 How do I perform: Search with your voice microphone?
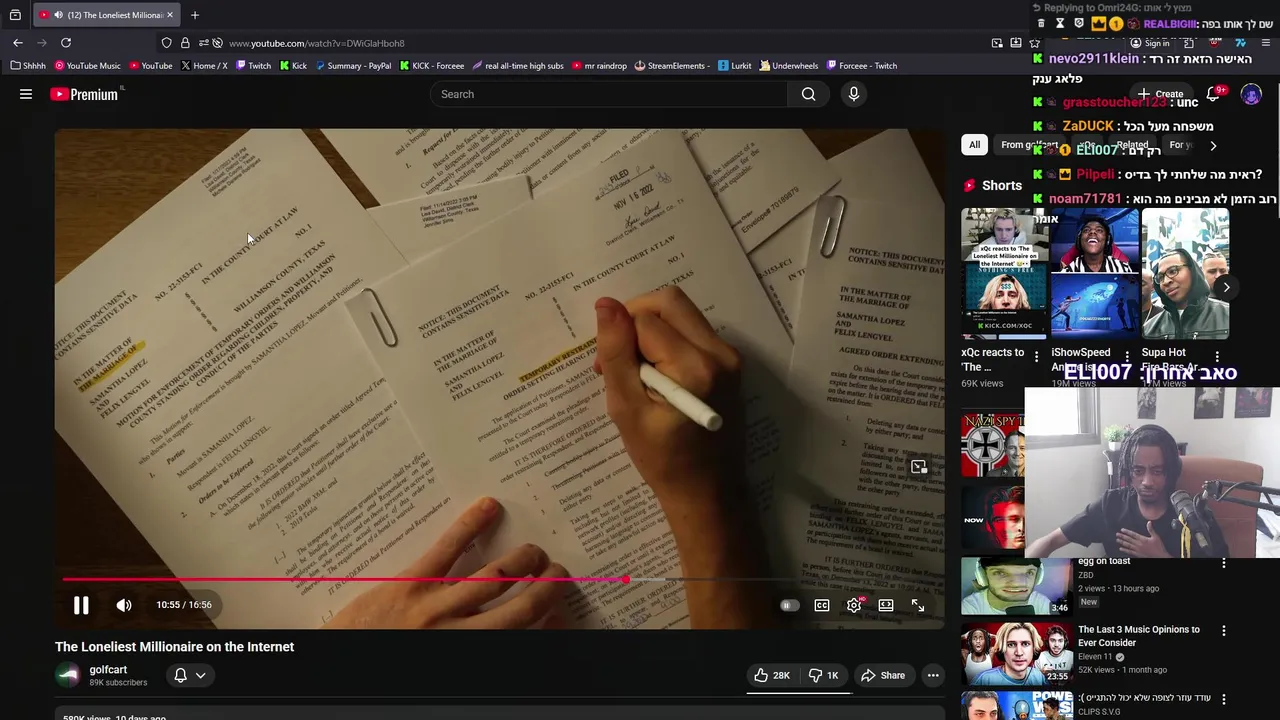pos(853,94)
